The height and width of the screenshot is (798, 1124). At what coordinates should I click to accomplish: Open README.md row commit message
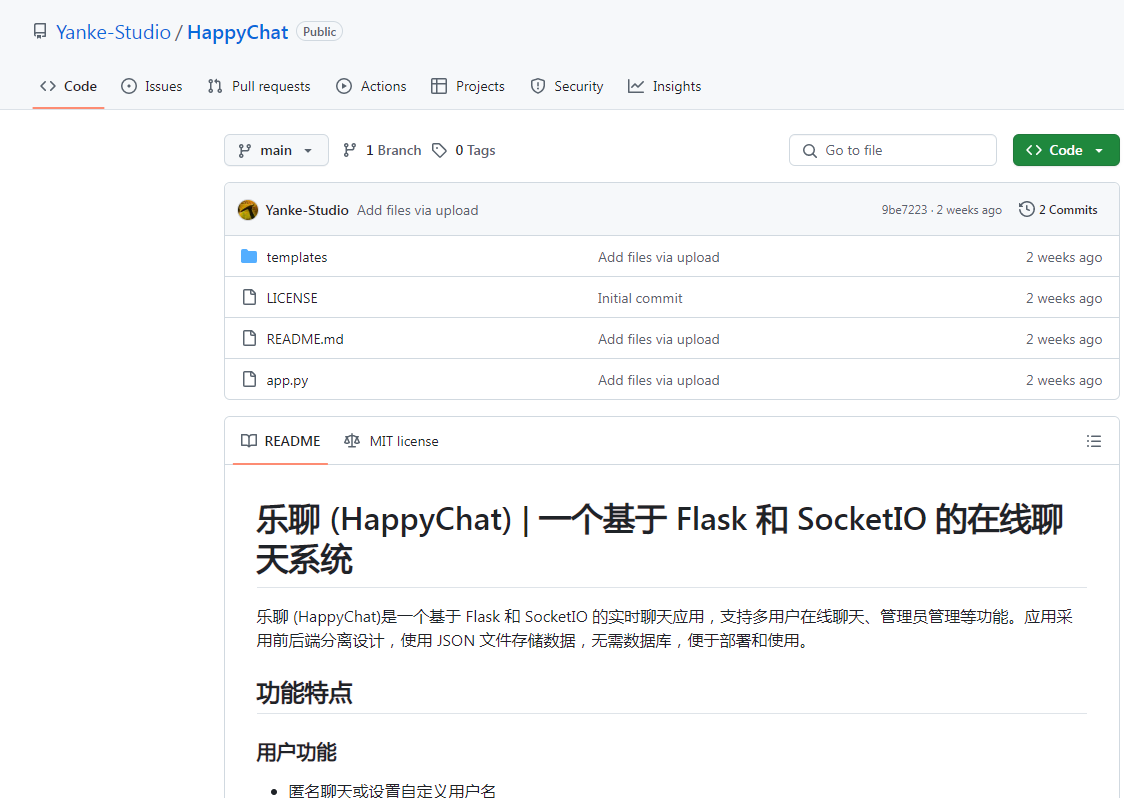659,338
